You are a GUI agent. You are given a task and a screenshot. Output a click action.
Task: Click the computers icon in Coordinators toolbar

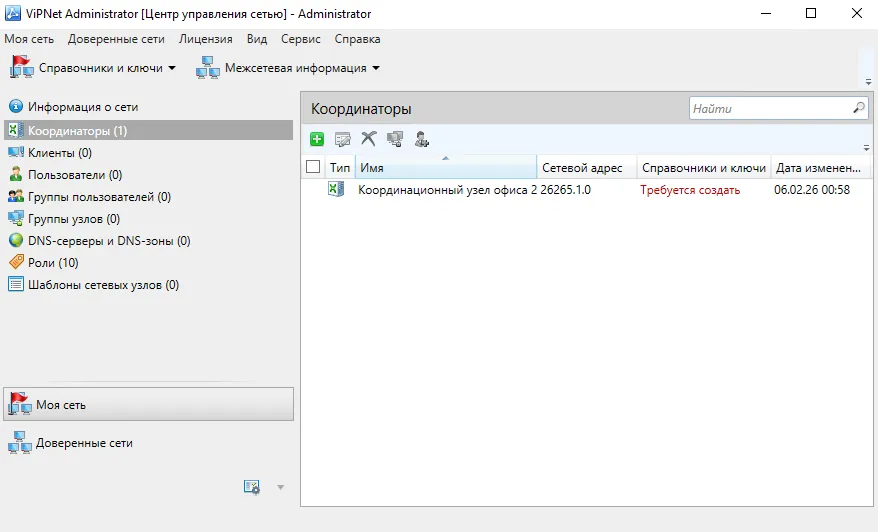(x=395, y=139)
